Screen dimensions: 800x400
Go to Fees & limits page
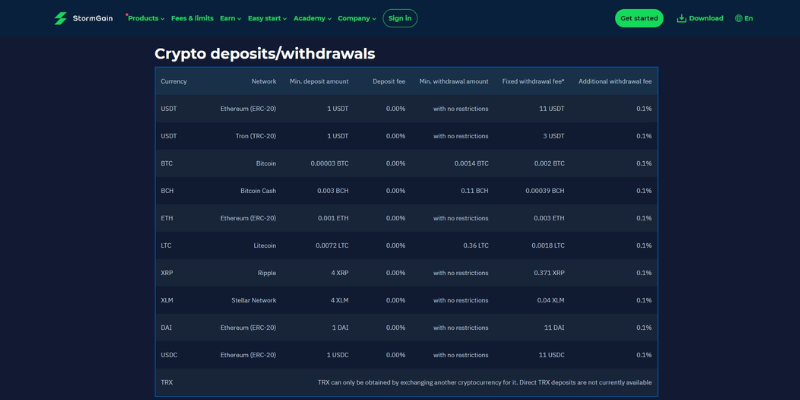[192, 18]
